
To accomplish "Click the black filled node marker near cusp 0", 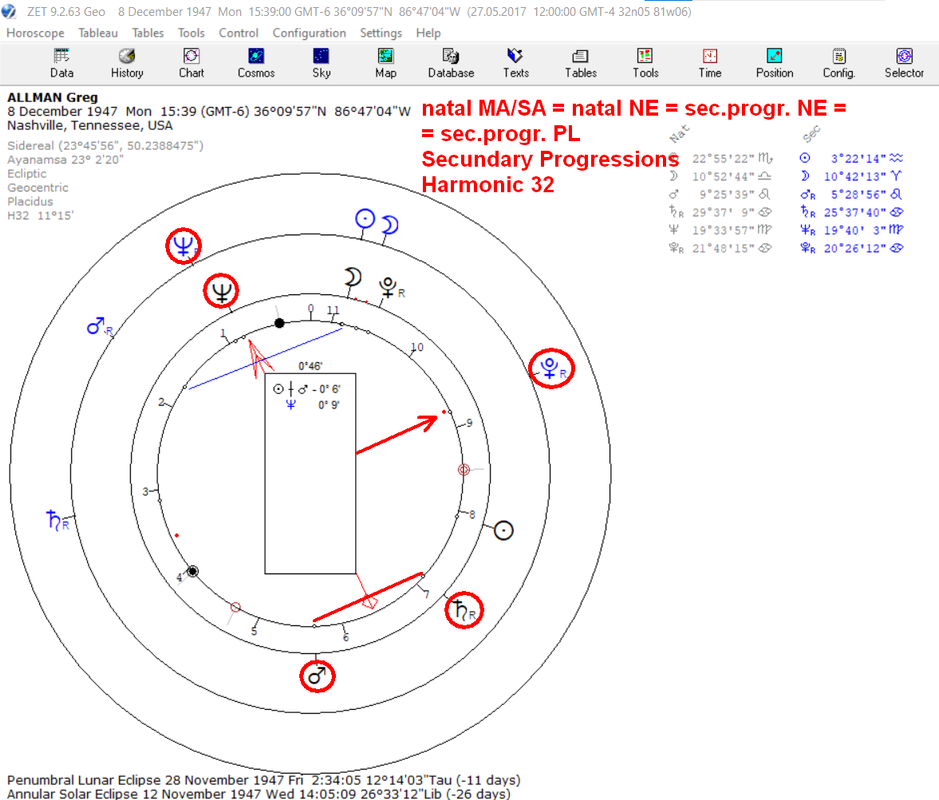I will point(279,323).
